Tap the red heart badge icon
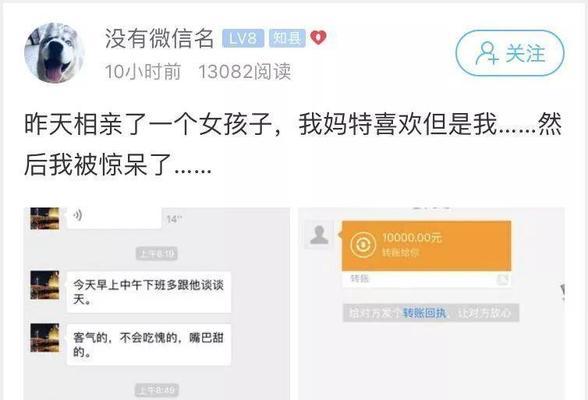The width and height of the screenshot is (588, 400). 318,38
